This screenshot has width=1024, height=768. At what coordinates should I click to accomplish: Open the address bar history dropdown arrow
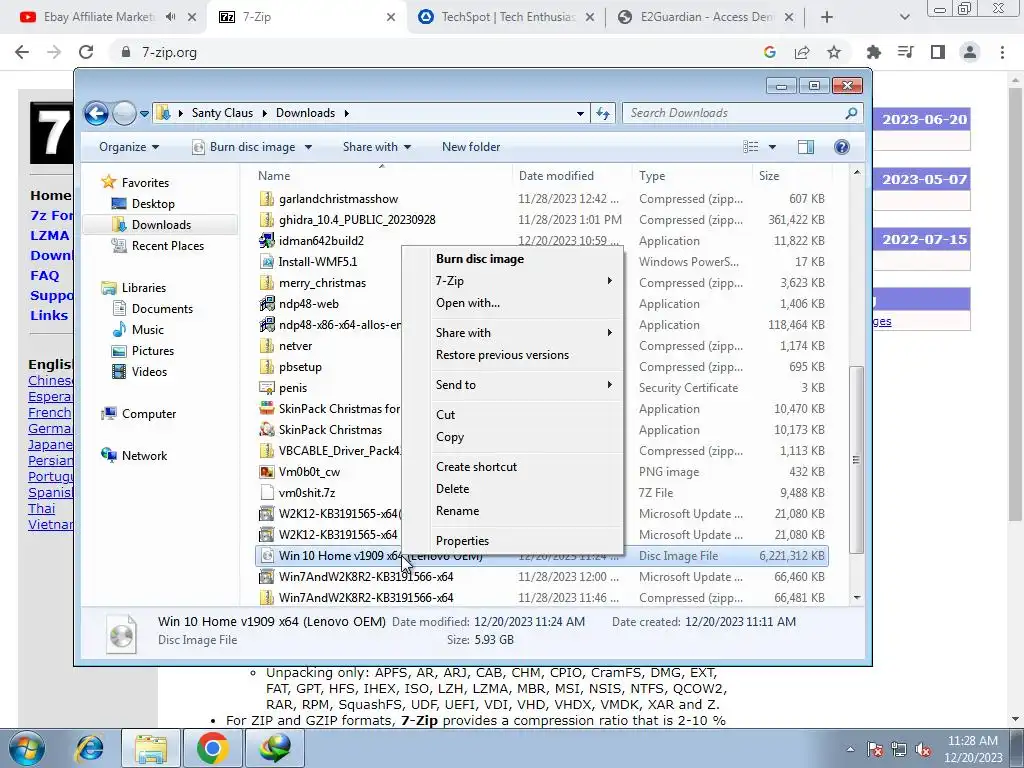point(580,114)
